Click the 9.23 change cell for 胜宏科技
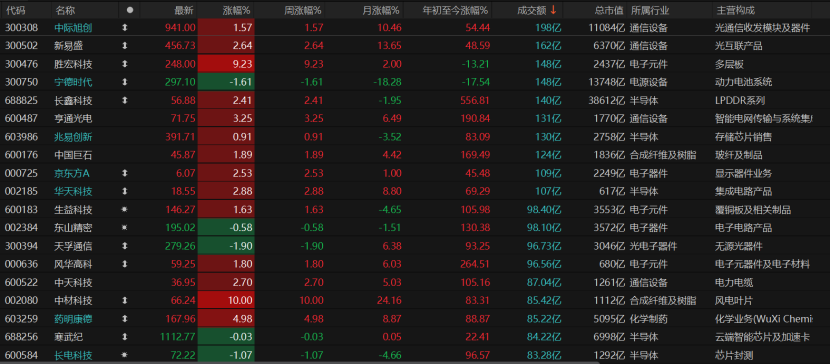The height and width of the screenshot is (364, 830). [226, 65]
